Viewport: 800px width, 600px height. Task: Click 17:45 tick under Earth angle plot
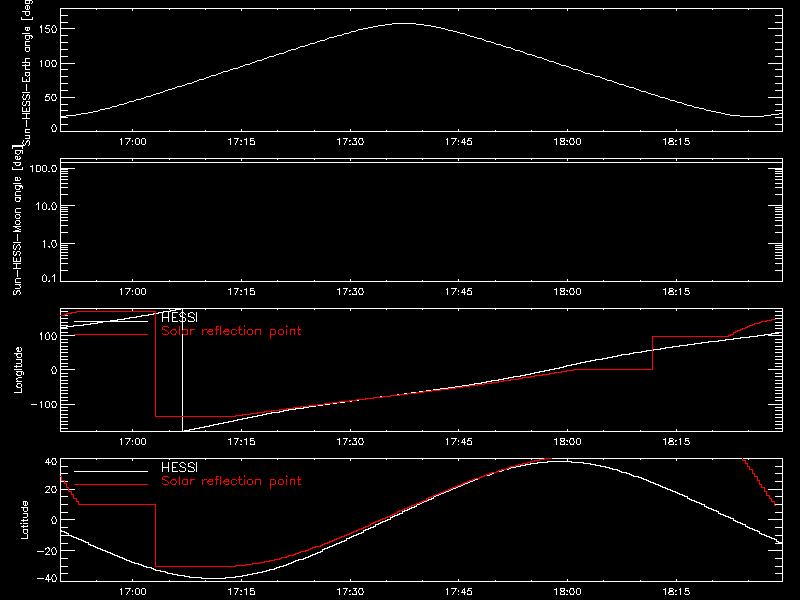[459, 142]
